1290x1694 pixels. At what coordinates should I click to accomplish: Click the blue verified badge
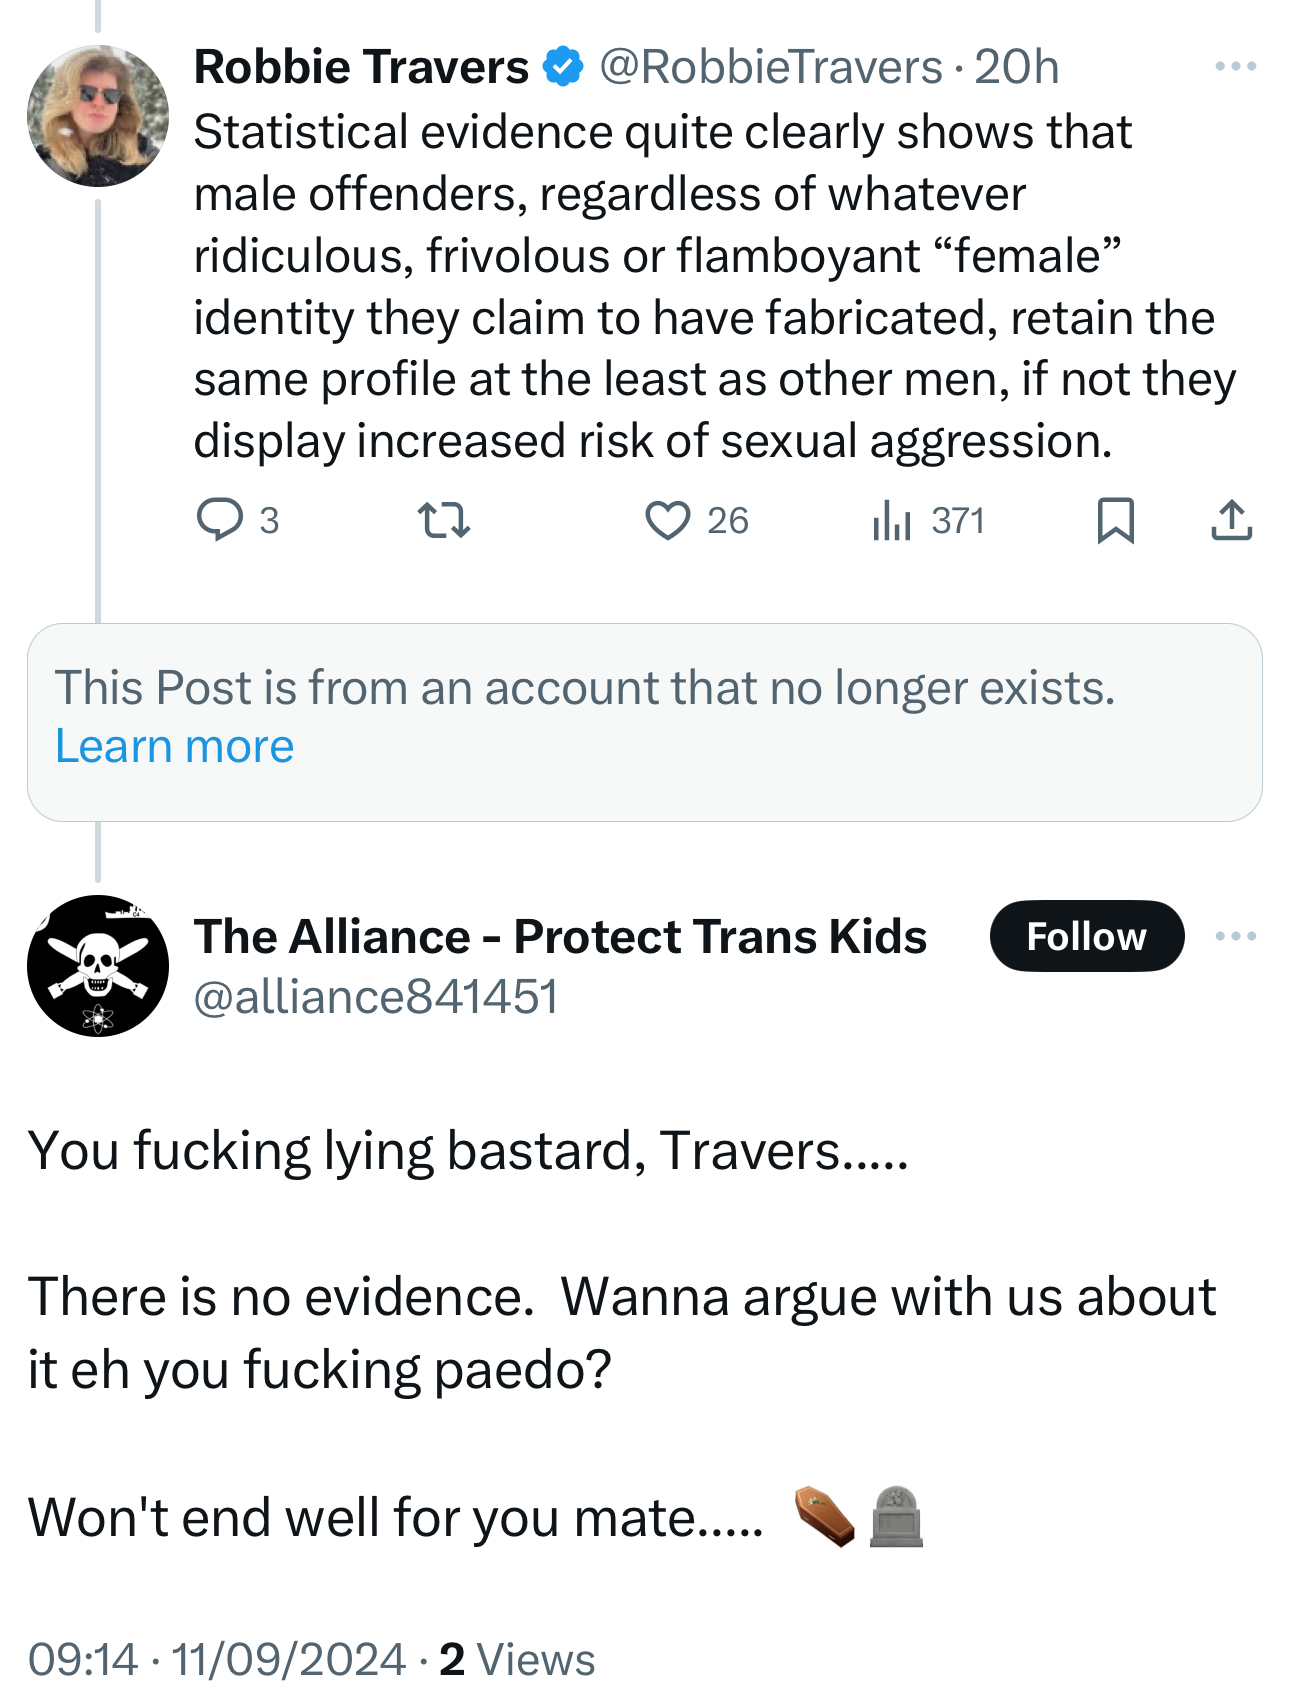click(563, 67)
